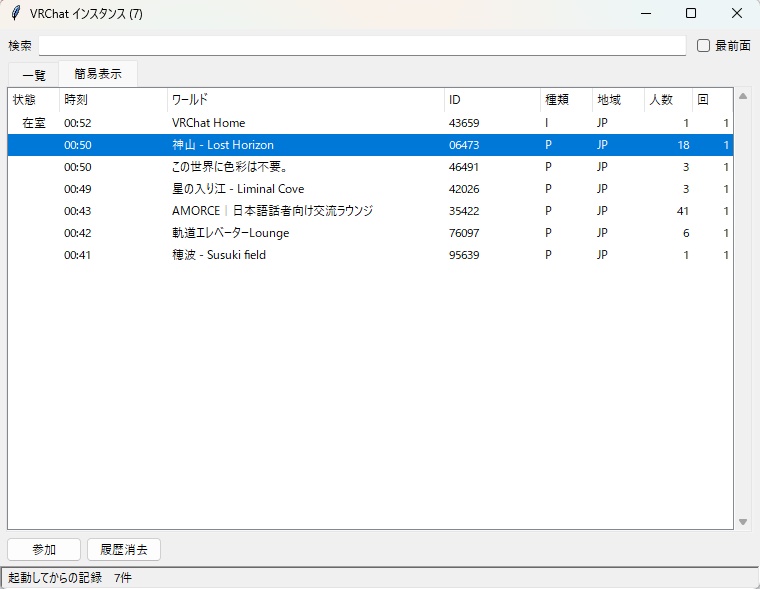
Task: Select the AMORCE 日本語話者向け交流ラウンジ row
Action: [x=370, y=211]
